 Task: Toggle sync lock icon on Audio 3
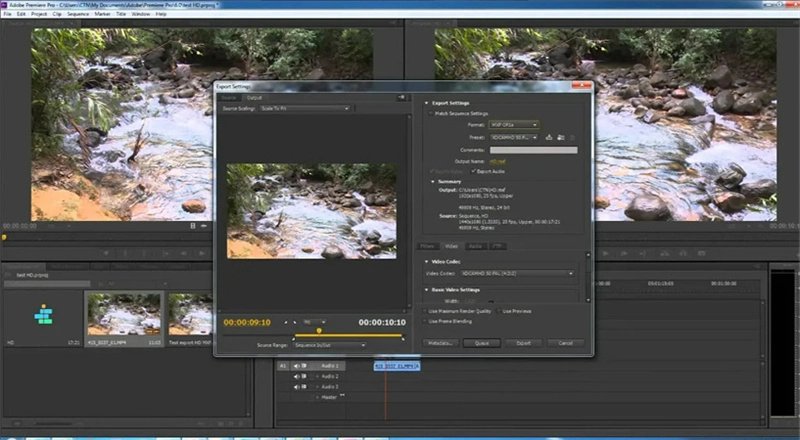tap(304, 386)
